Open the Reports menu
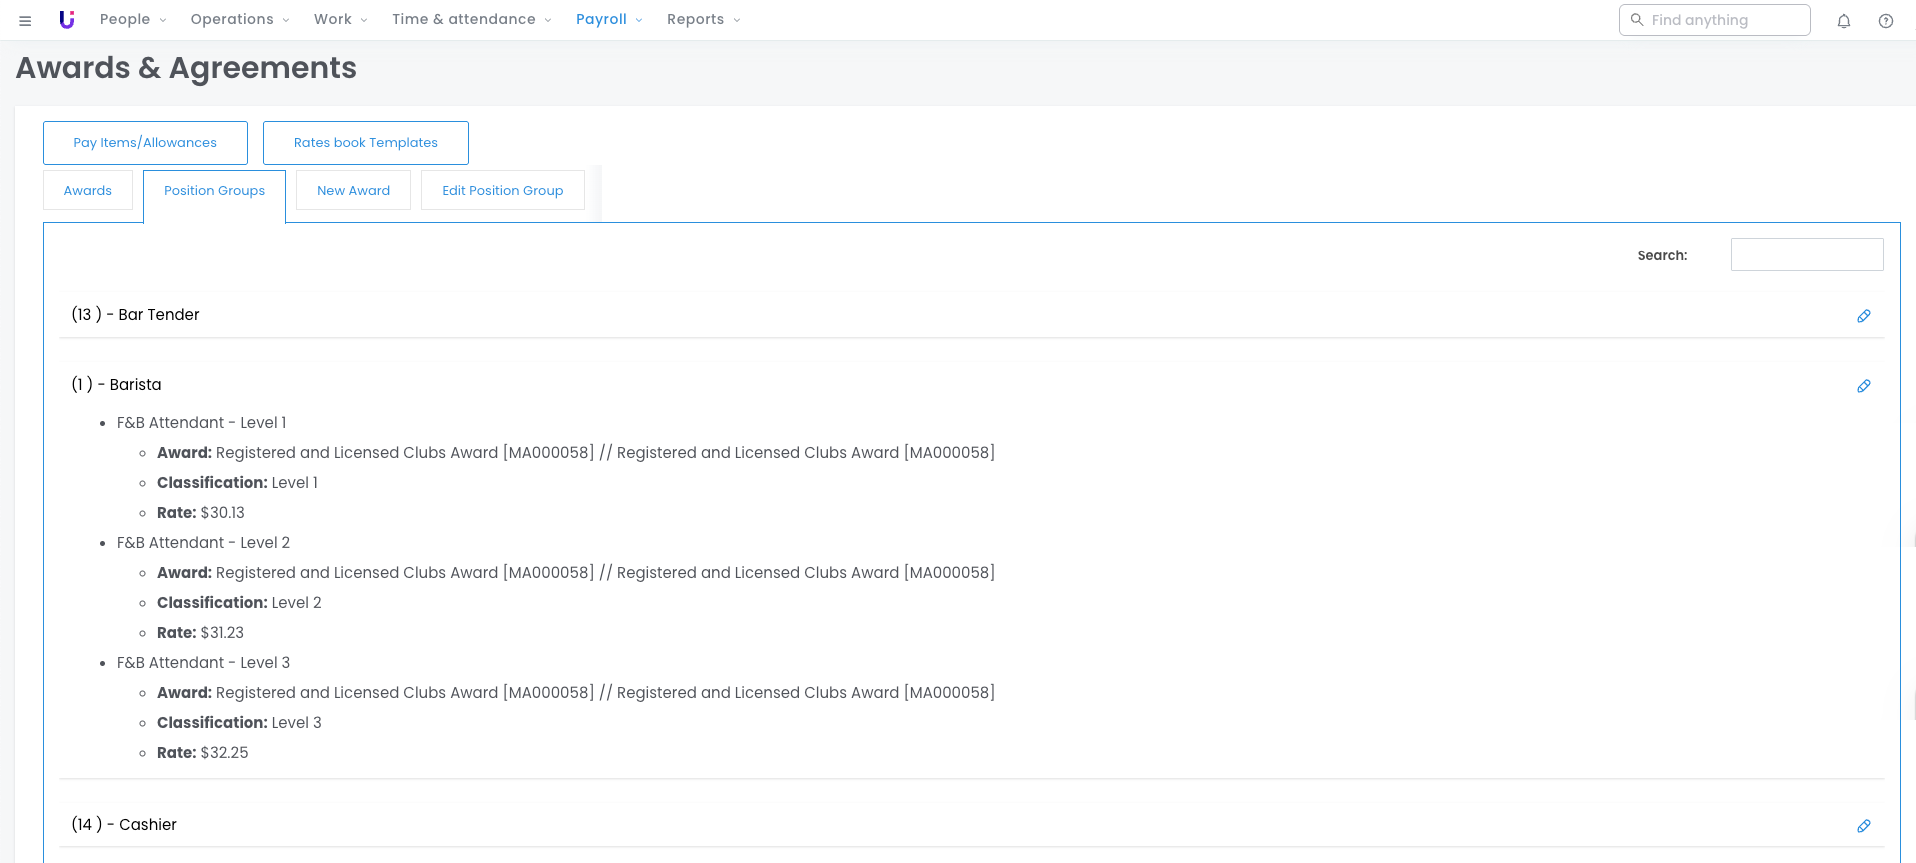 [x=703, y=20]
